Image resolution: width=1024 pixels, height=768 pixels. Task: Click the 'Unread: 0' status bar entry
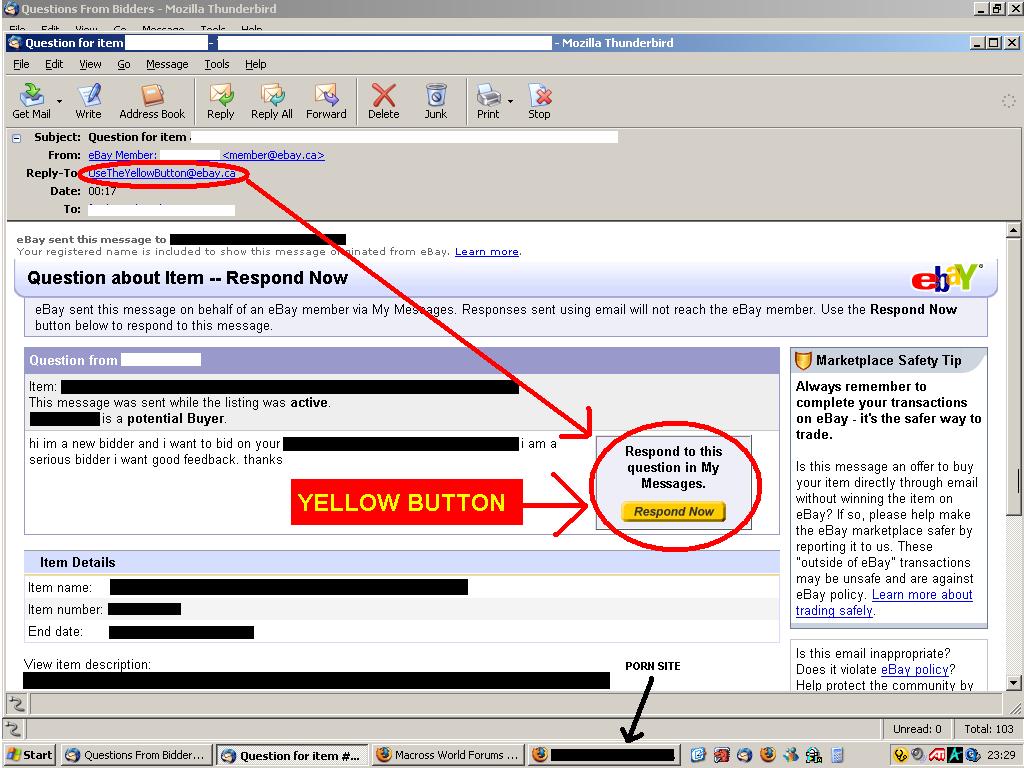[x=917, y=729]
